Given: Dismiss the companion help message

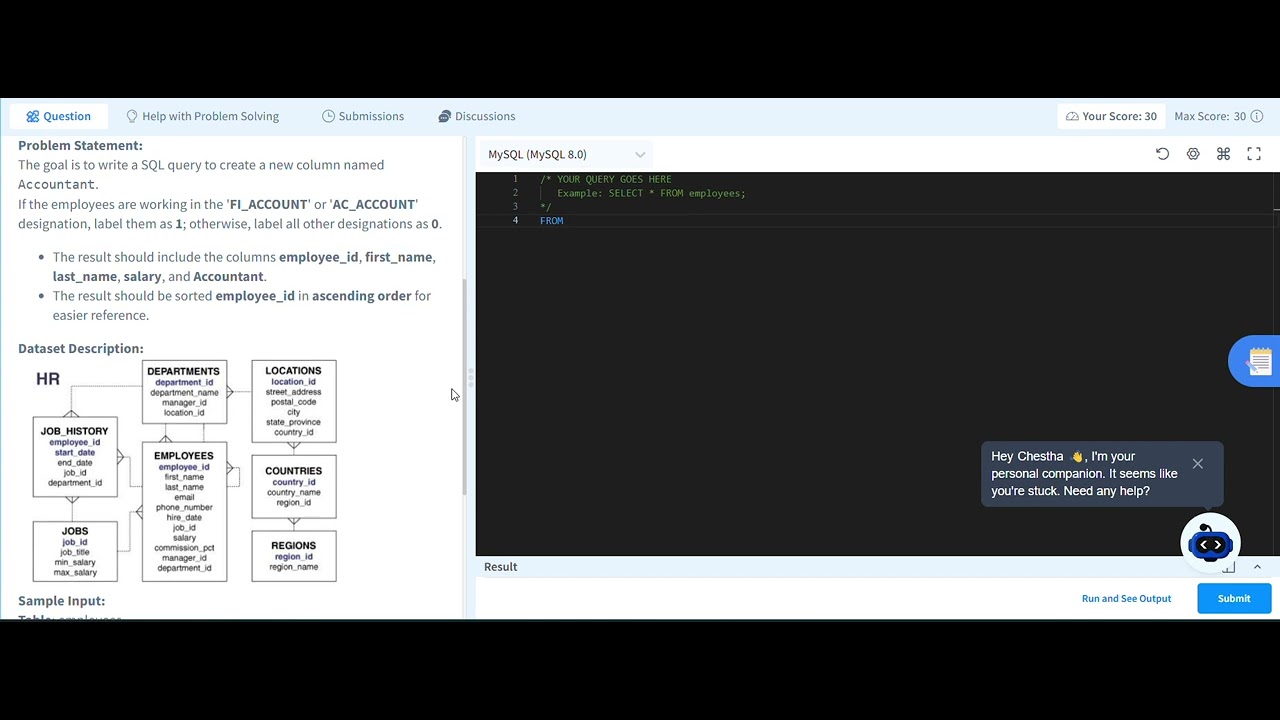Looking at the screenshot, I should pyautogui.click(x=1197, y=464).
